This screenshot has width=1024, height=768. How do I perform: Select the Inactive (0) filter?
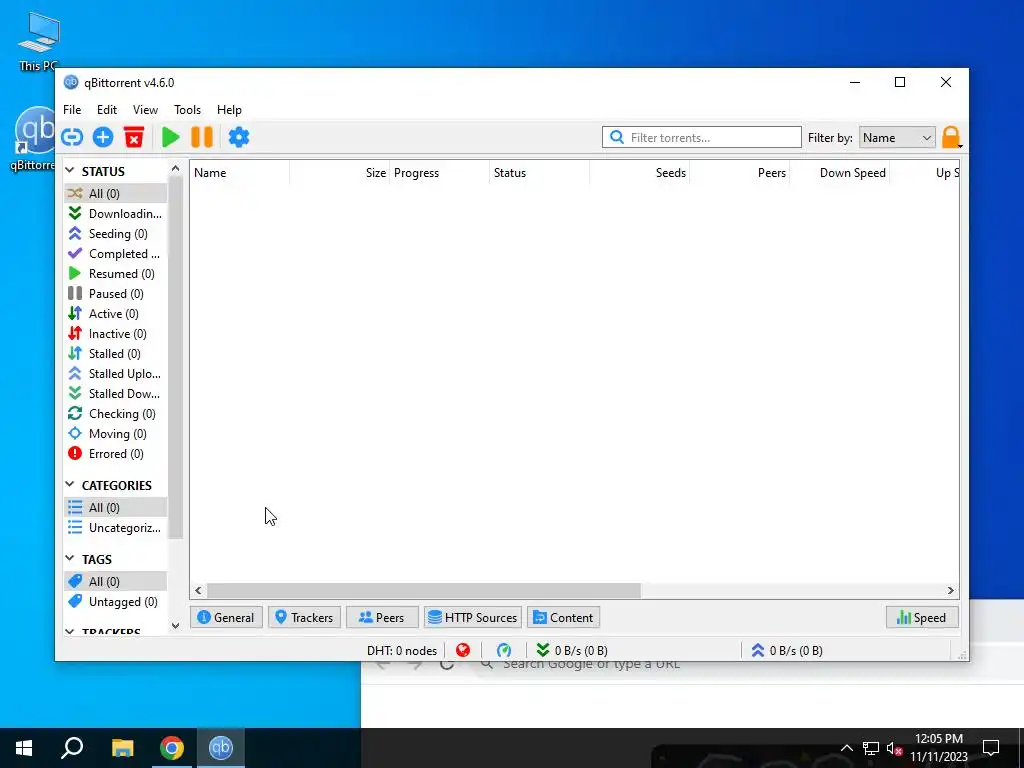[x=116, y=334]
